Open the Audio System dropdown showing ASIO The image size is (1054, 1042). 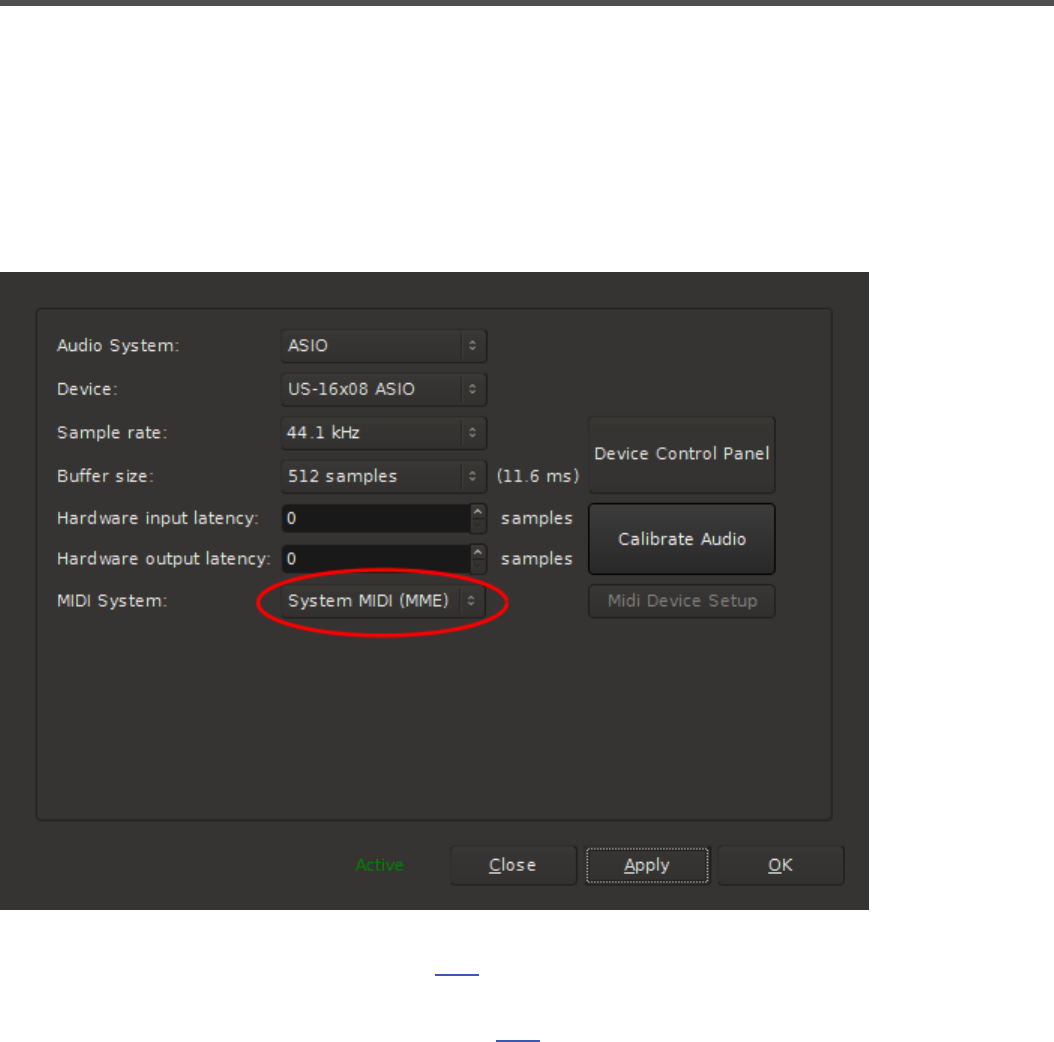click(x=383, y=346)
